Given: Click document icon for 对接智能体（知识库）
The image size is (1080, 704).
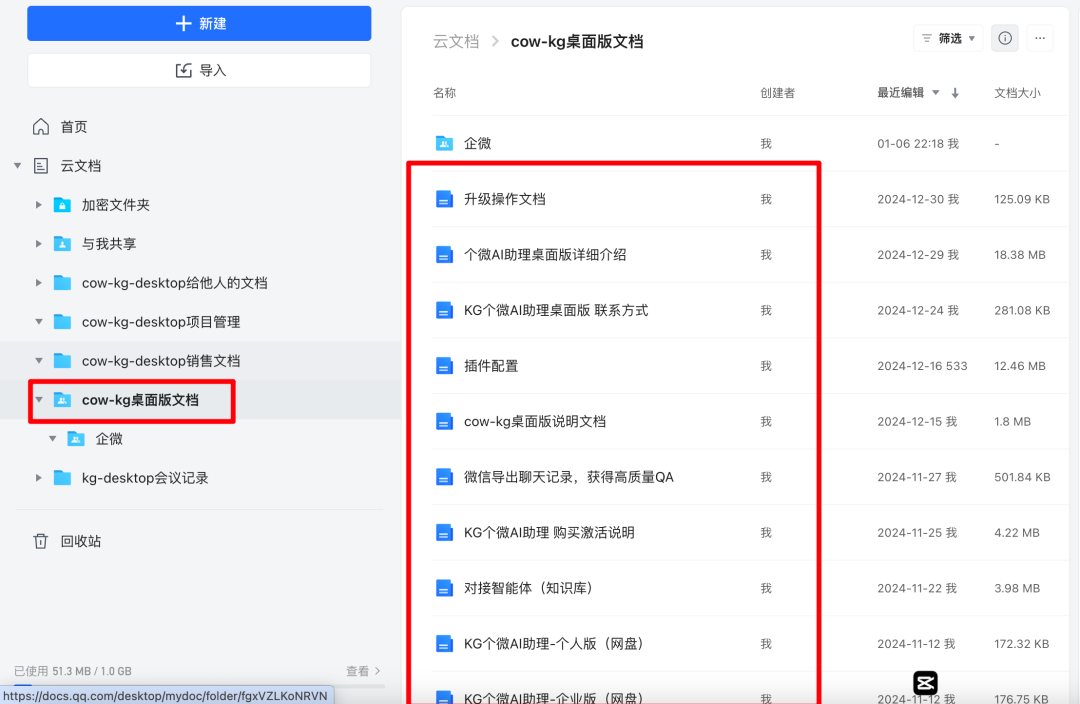Looking at the screenshot, I should click(x=444, y=588).
